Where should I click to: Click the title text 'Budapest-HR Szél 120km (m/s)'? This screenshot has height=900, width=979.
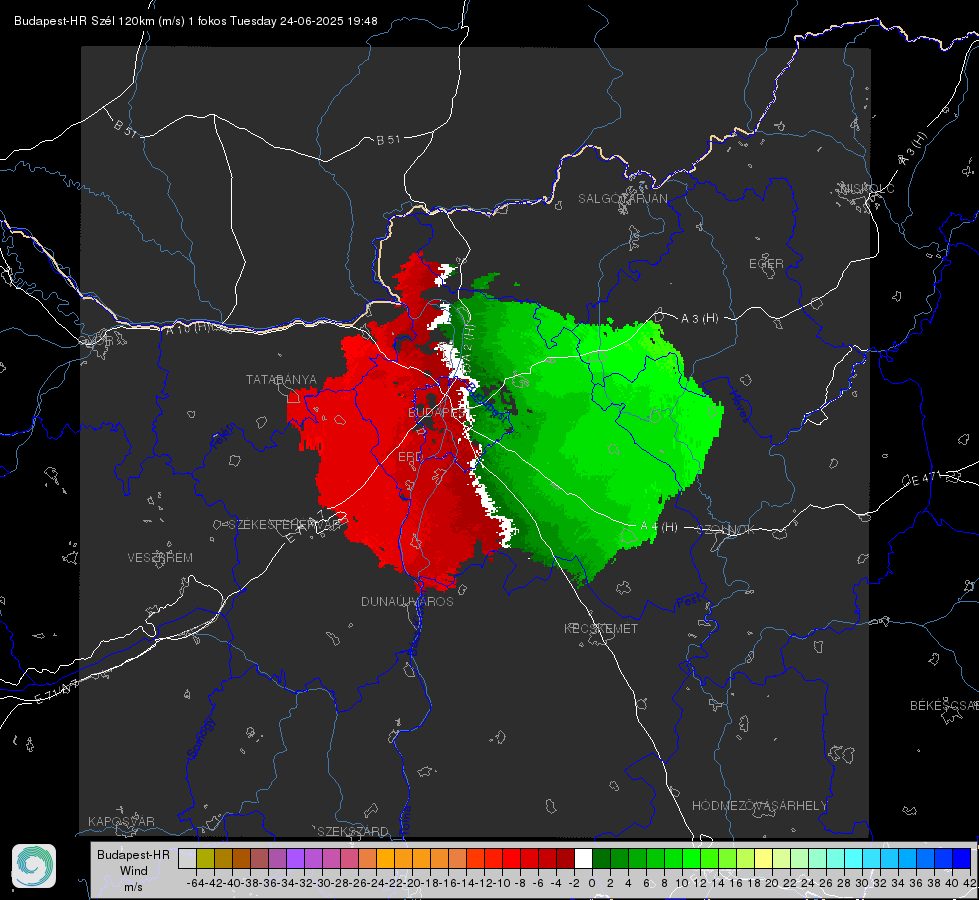[99, 21]
